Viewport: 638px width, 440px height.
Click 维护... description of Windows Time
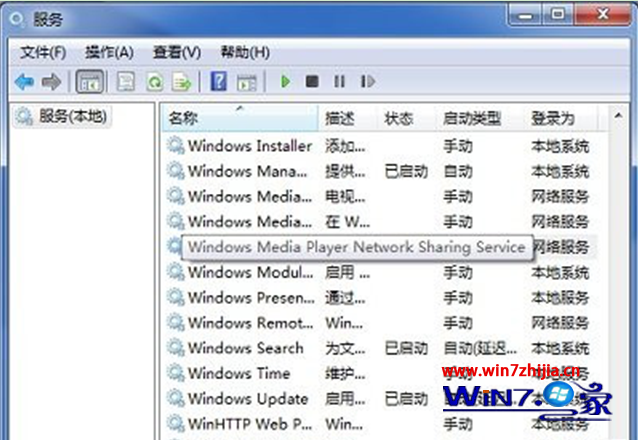click(x=345, y=374)
